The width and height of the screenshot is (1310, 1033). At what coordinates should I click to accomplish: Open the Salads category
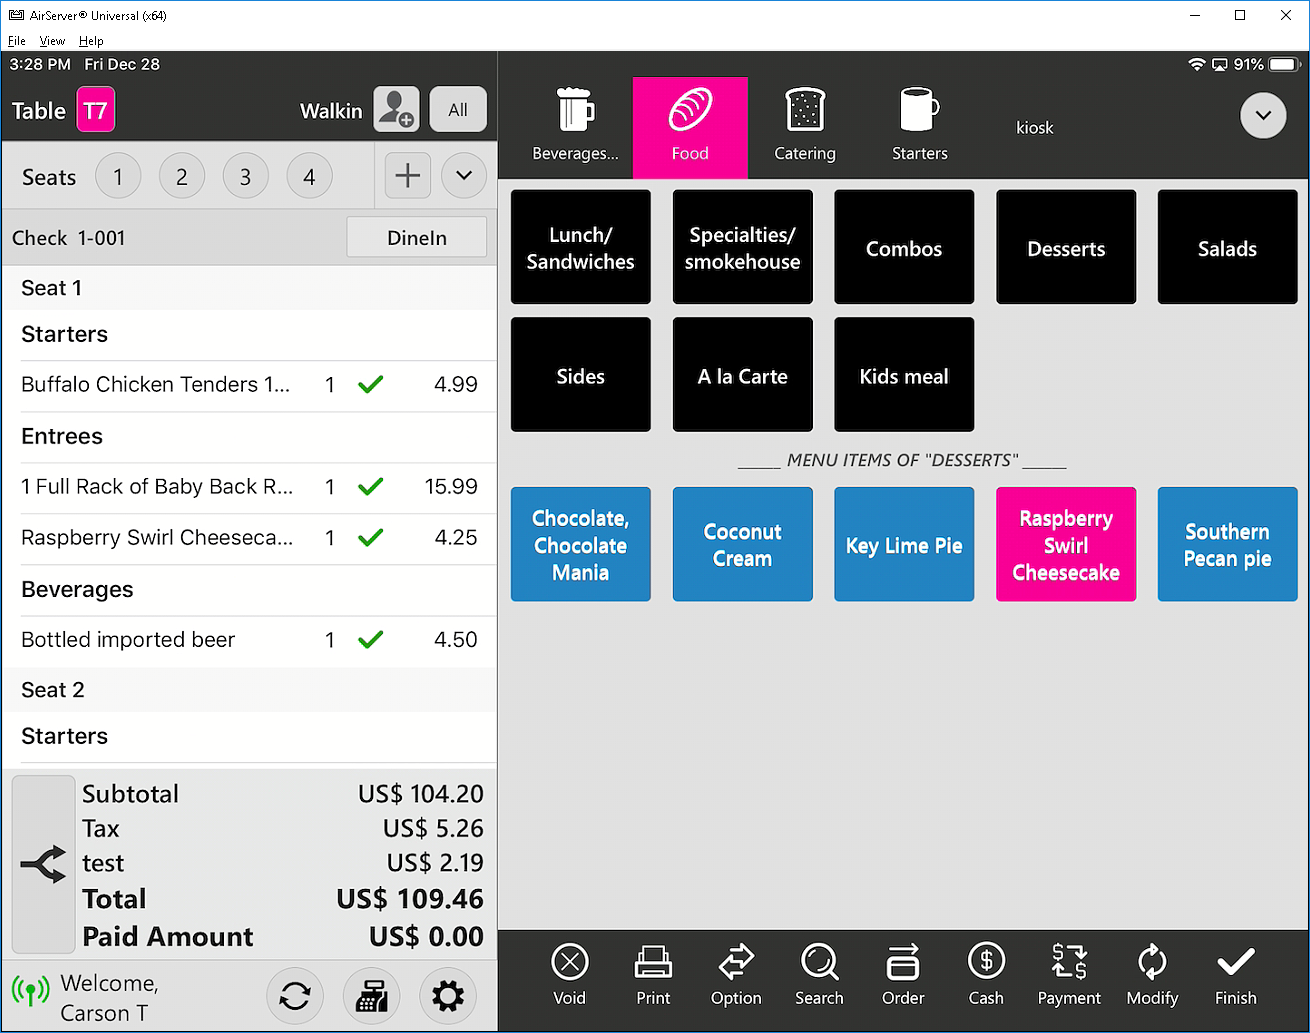click(1227, 248)
